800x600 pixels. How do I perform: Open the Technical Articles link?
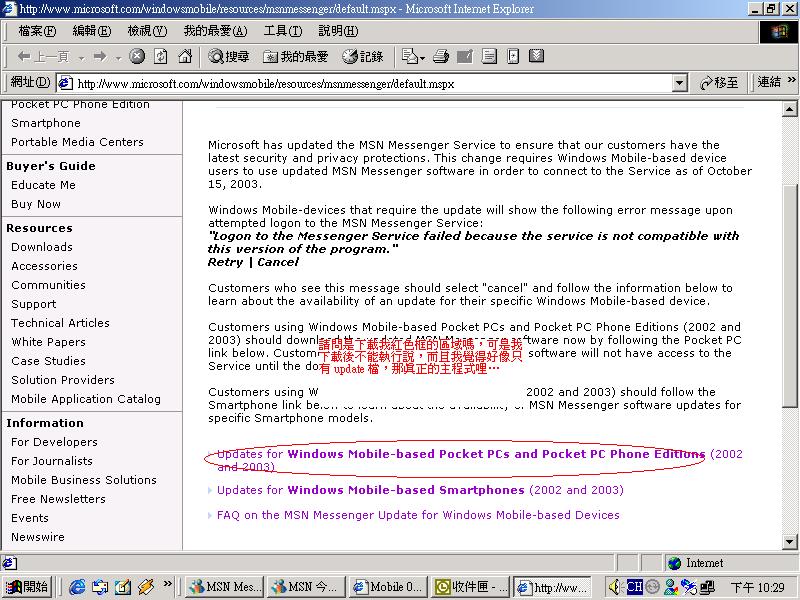click(x=60, y=323)
